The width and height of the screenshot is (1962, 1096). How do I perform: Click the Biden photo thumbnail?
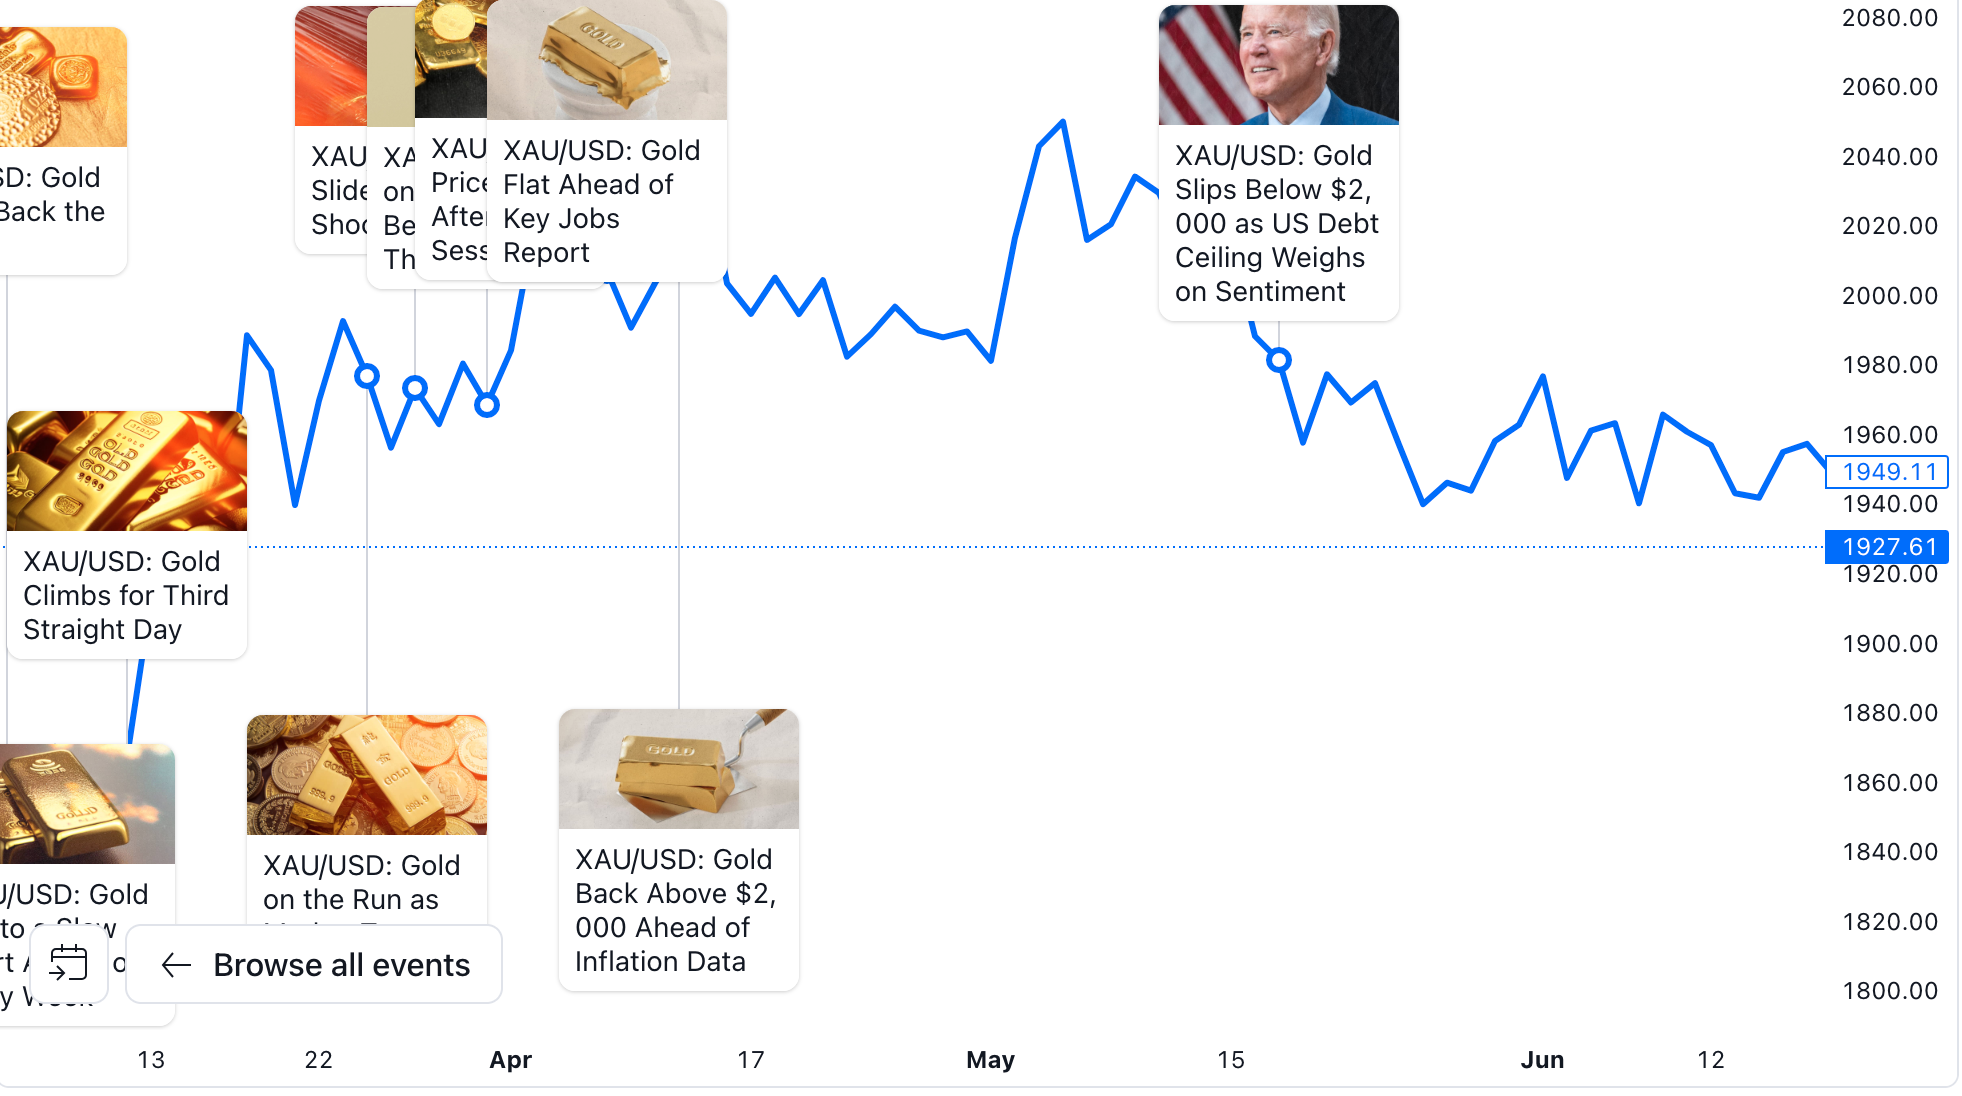coord(1278,65)
